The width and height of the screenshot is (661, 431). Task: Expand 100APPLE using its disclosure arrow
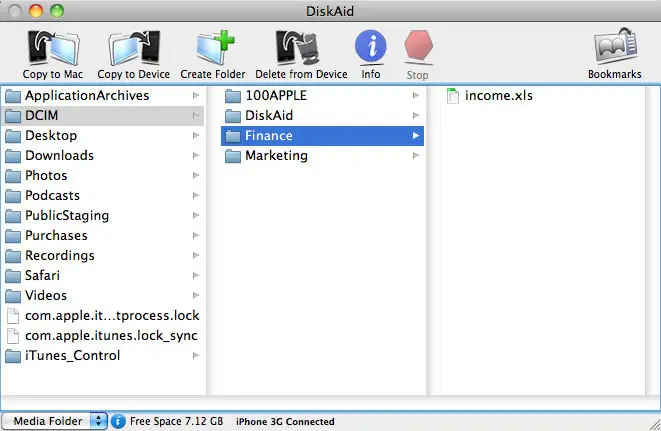point(416,96)
